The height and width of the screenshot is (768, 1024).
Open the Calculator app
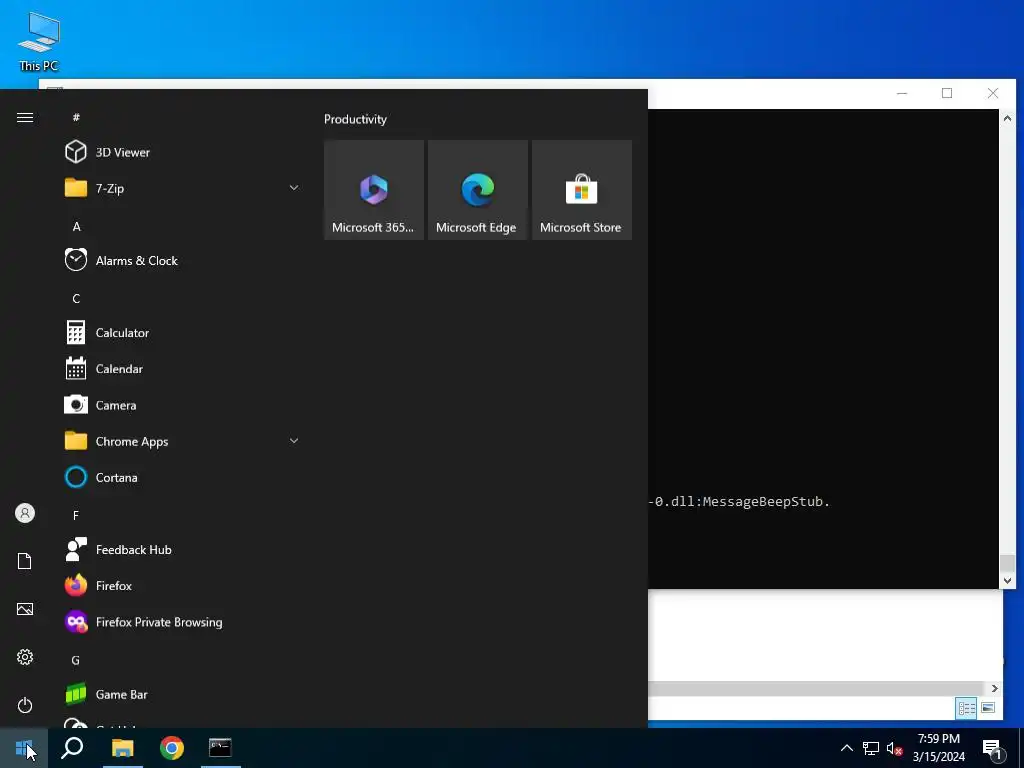pyautogui.click(x=180, y=332)
